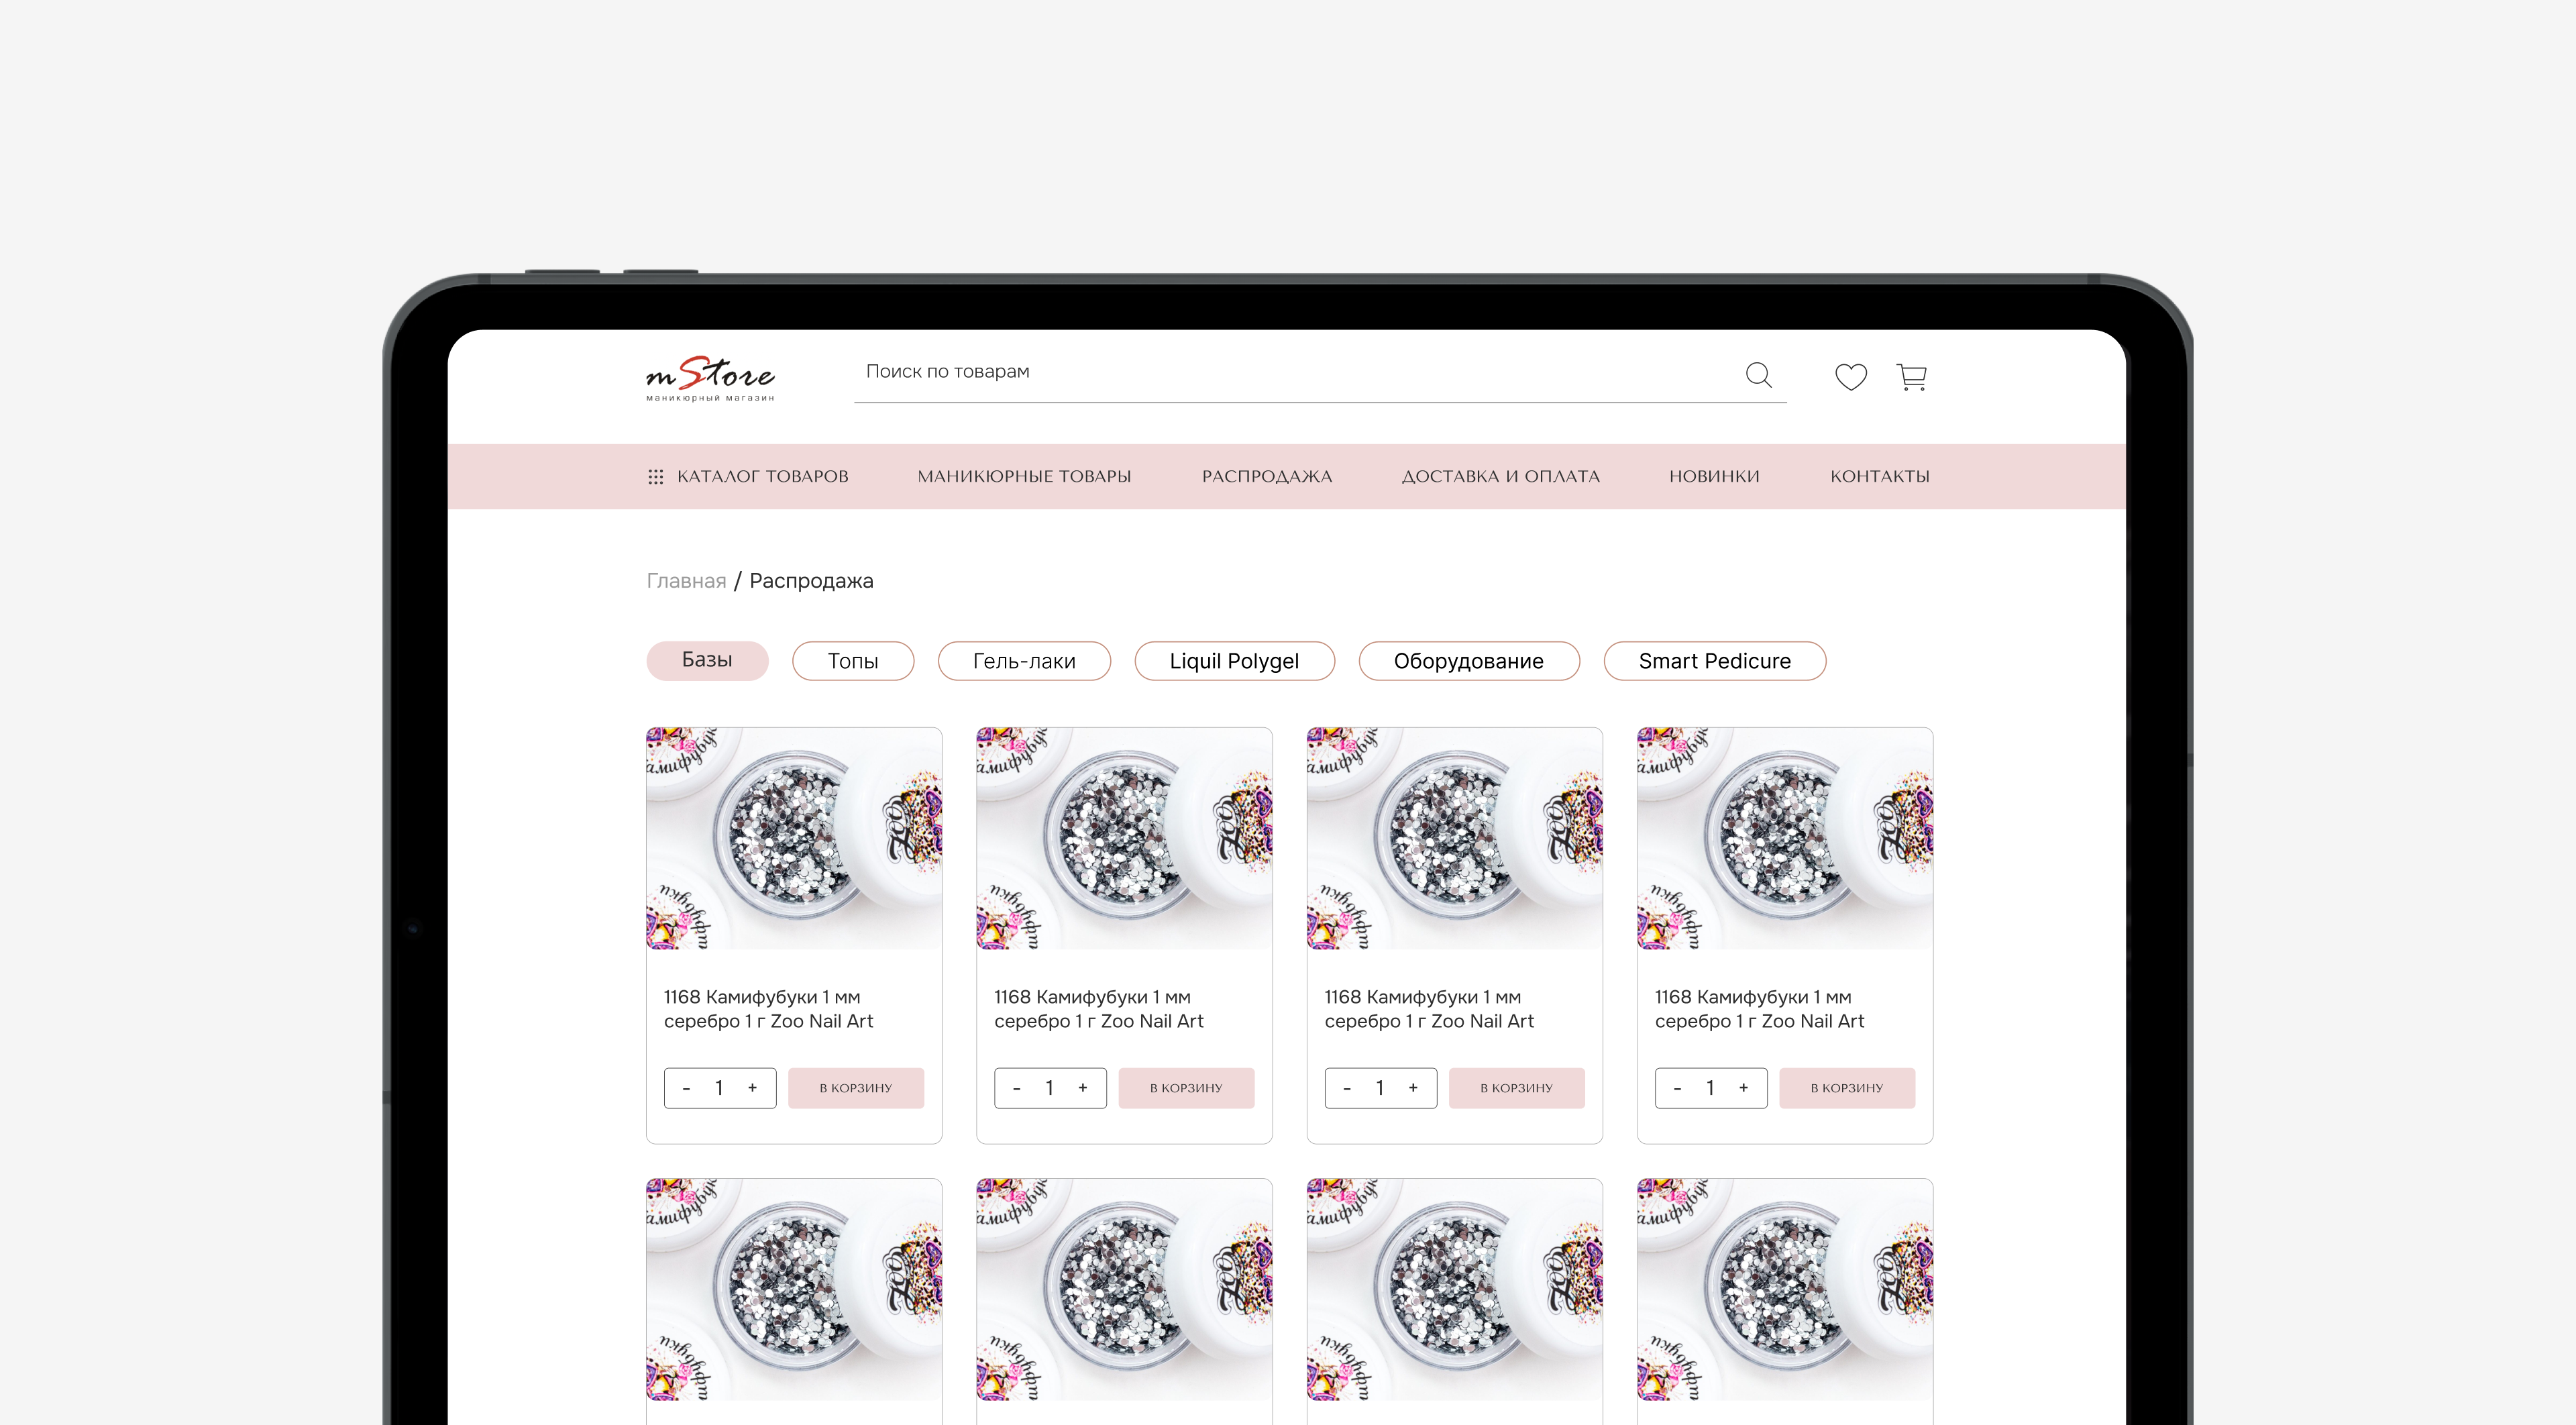Decrease quantity on the first product card
Viewport: 2576px width, 1425px height.
click(686, 1088)
